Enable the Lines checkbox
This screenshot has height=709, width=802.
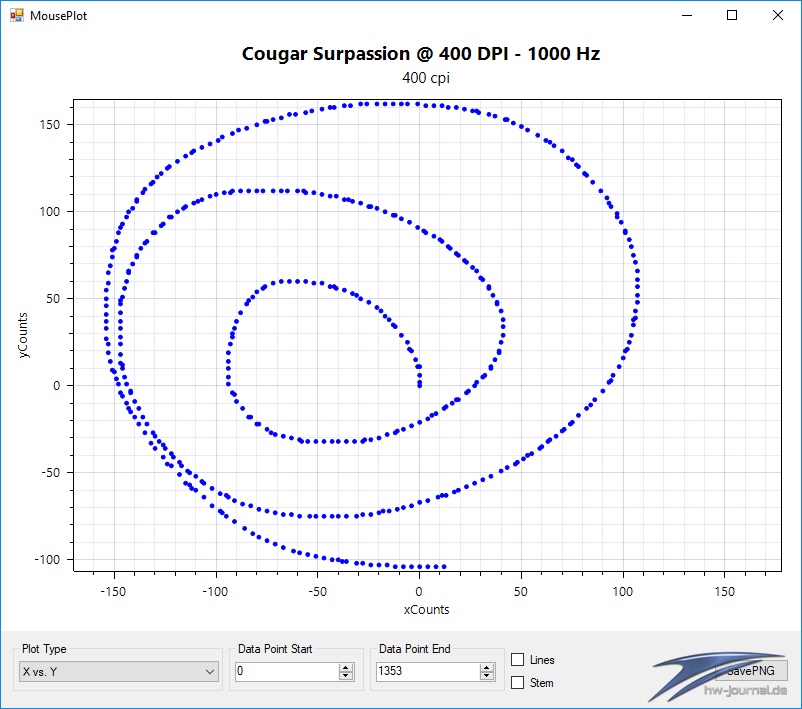click(518, 660)
